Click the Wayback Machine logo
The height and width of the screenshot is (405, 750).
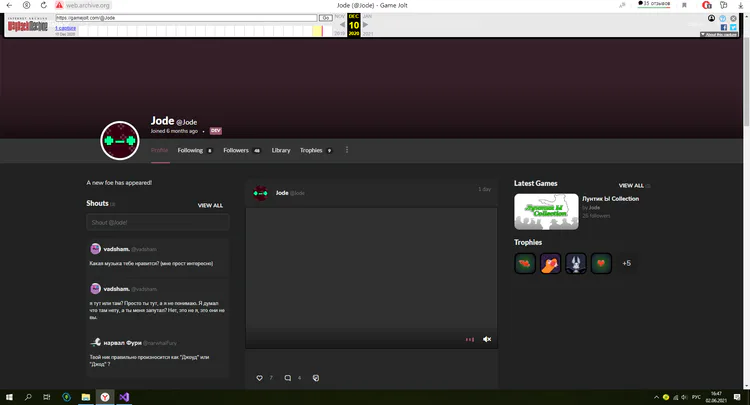tap(28, 25)
